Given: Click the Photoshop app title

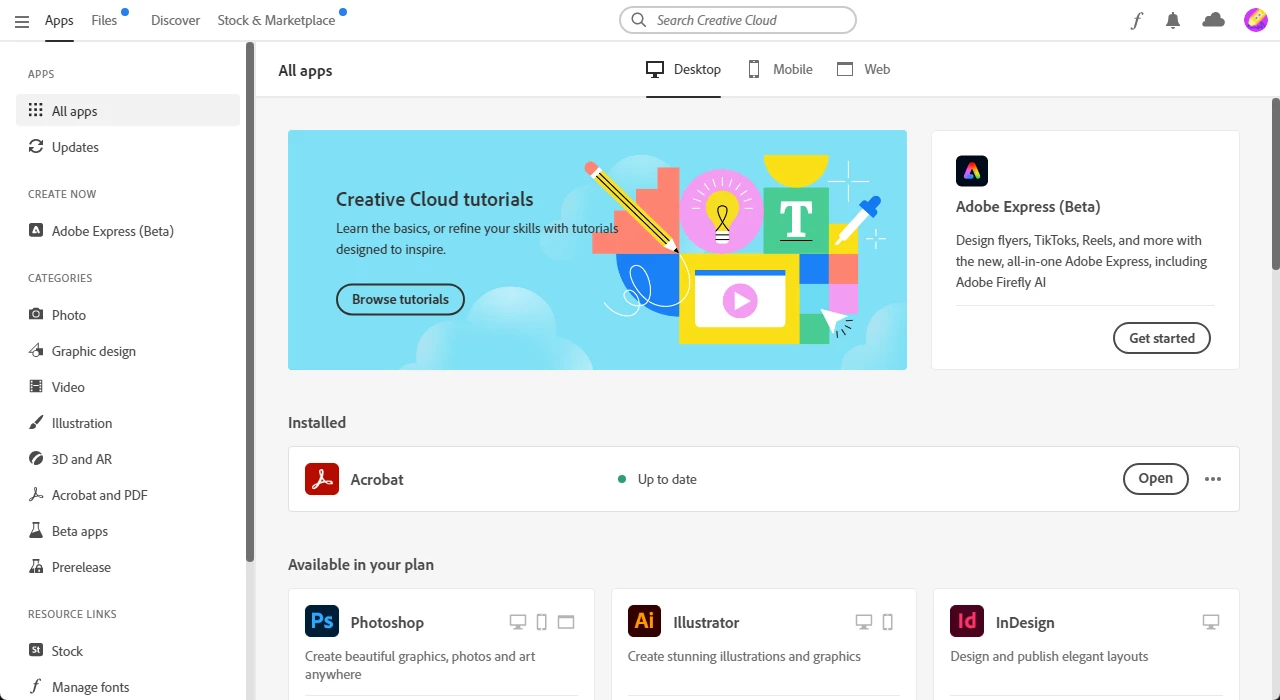Looking at the screenshot, I should [x=387, y=622].
